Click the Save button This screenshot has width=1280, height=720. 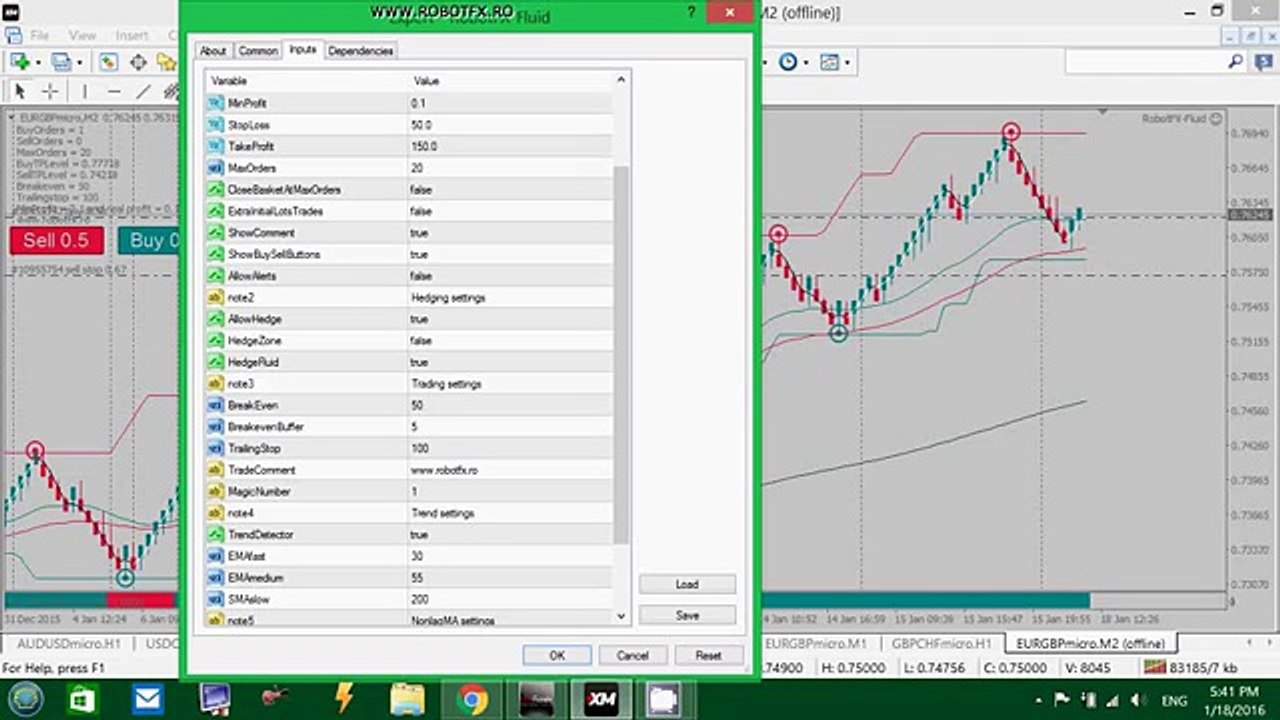pos(687,615)
